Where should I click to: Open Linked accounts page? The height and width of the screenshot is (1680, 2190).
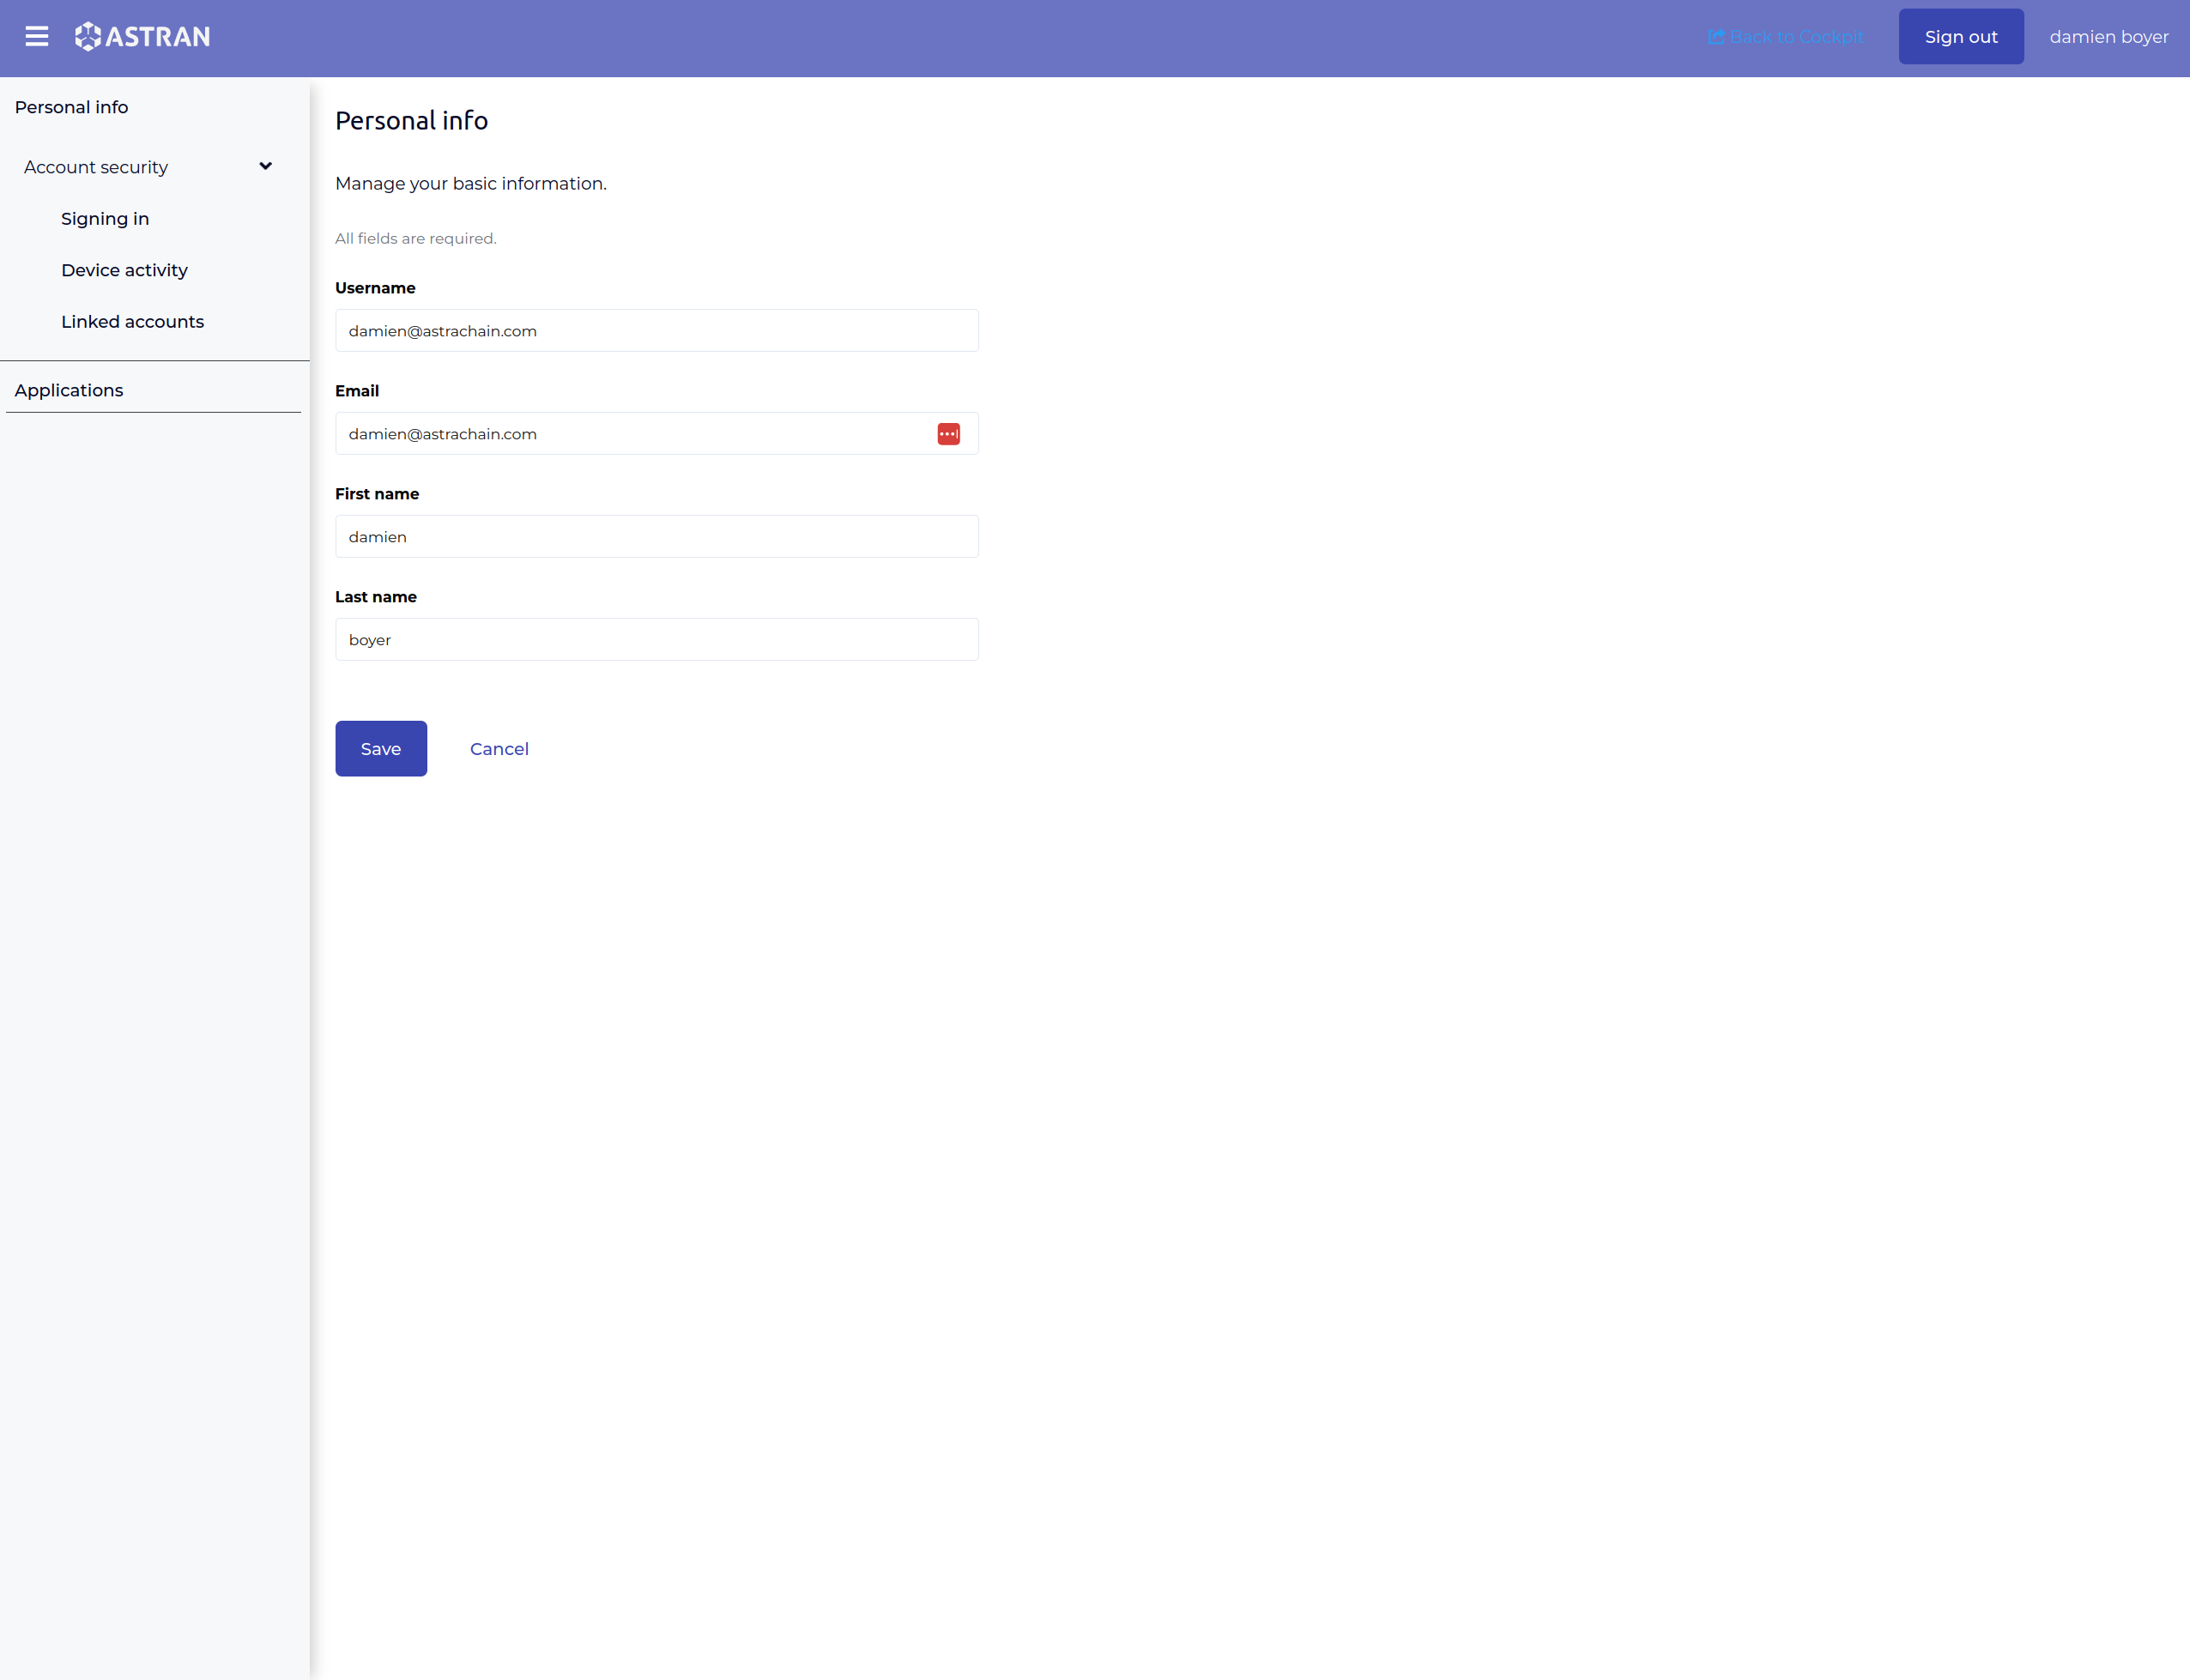click(x=132, y=322)
